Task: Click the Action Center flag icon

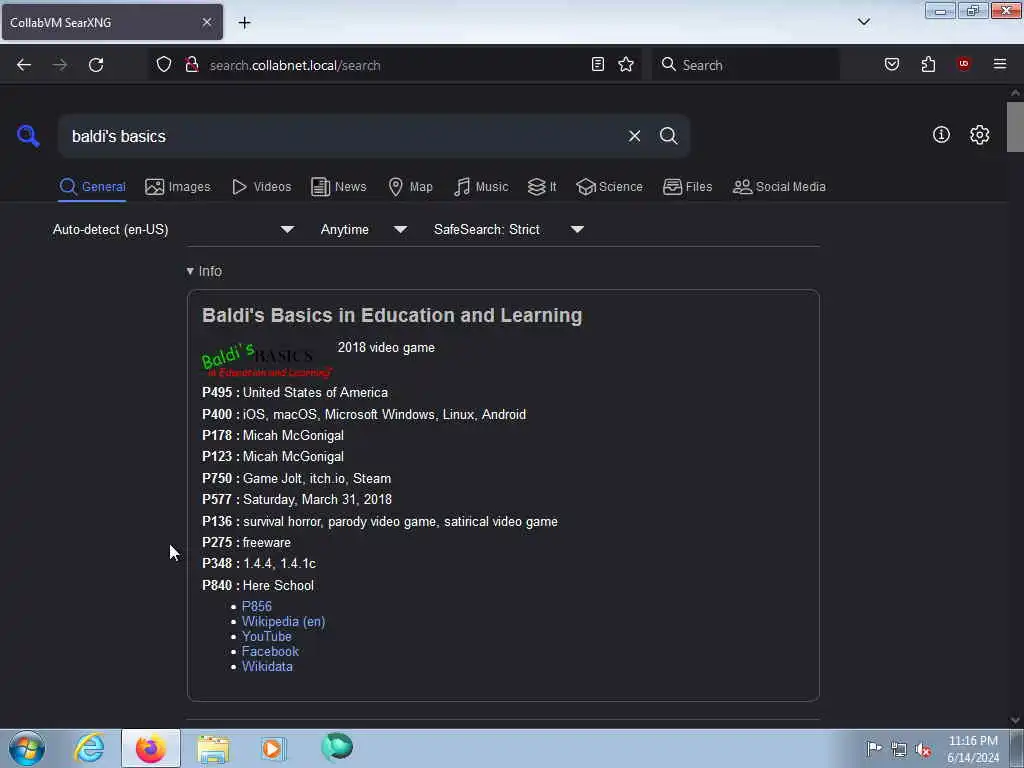Action: tap(874, 749)
